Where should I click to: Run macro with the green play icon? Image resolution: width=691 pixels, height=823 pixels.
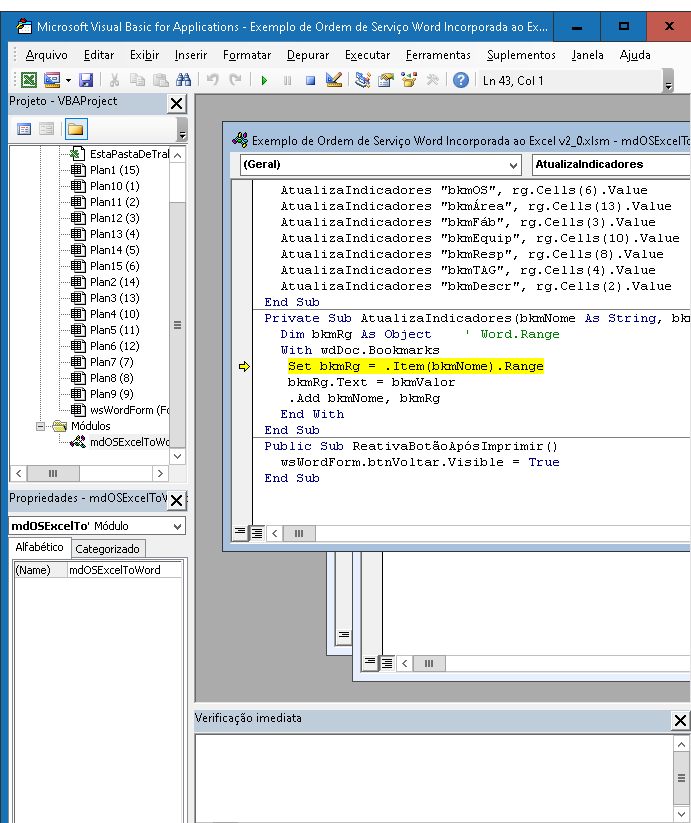coord(264,80)
